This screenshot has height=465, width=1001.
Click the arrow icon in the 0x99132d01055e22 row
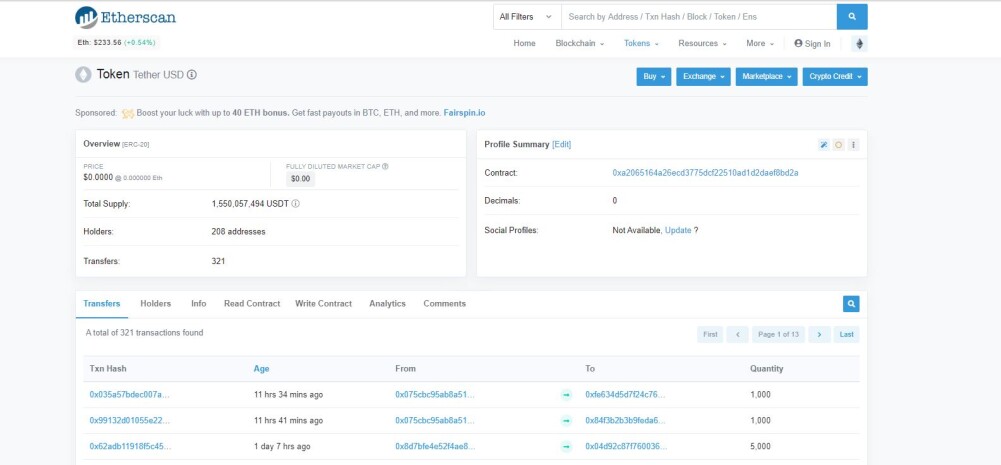566,420
